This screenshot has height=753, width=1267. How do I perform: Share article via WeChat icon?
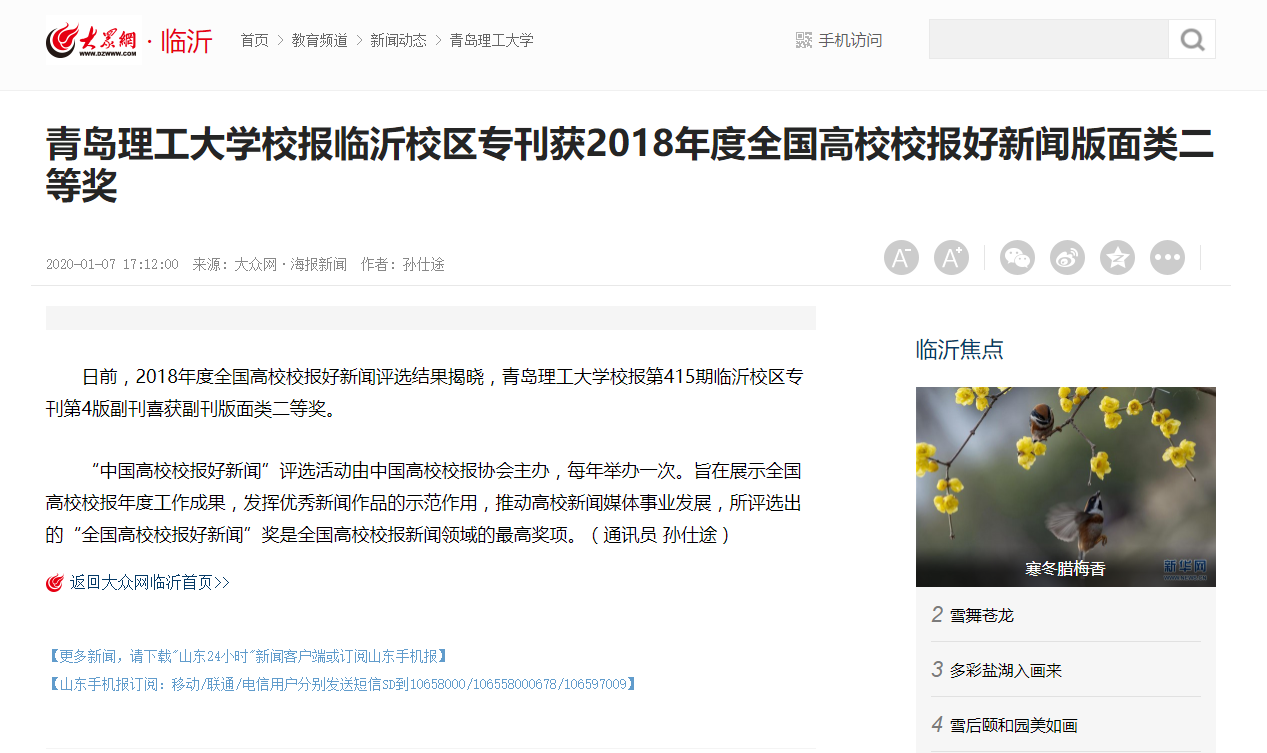pos(1018,258)
